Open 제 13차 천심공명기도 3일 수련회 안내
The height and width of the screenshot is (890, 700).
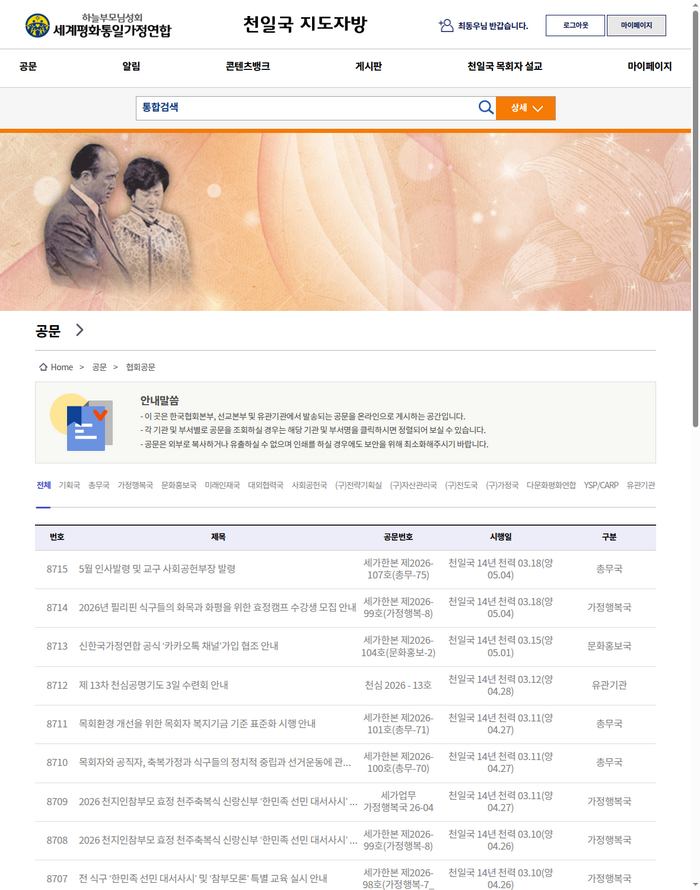tap(153, 685)
